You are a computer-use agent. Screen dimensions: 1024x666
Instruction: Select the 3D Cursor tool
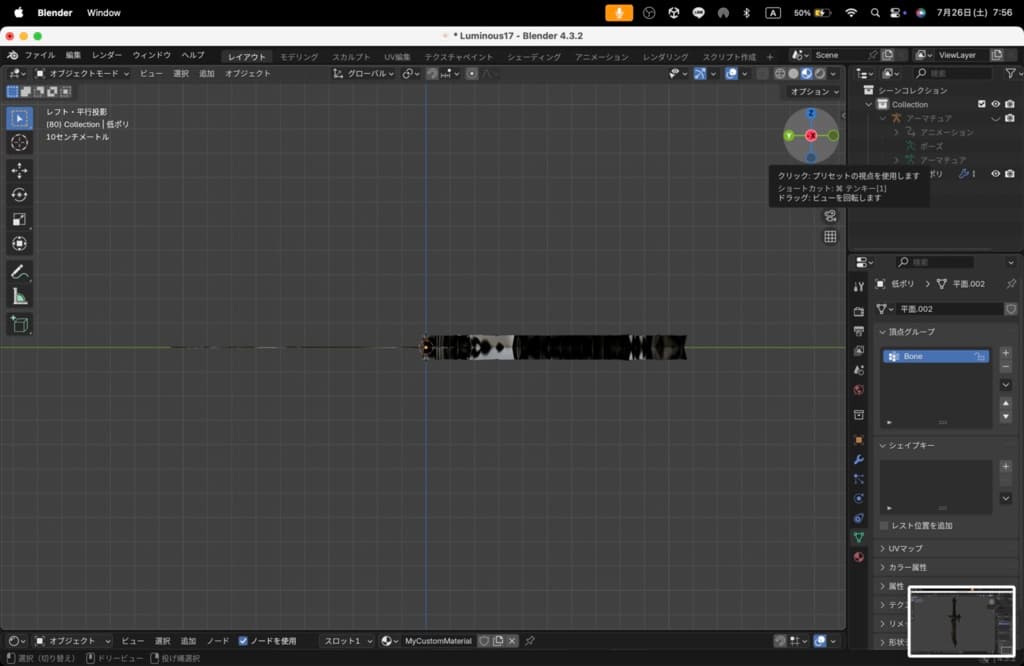[x=19, y=143]
